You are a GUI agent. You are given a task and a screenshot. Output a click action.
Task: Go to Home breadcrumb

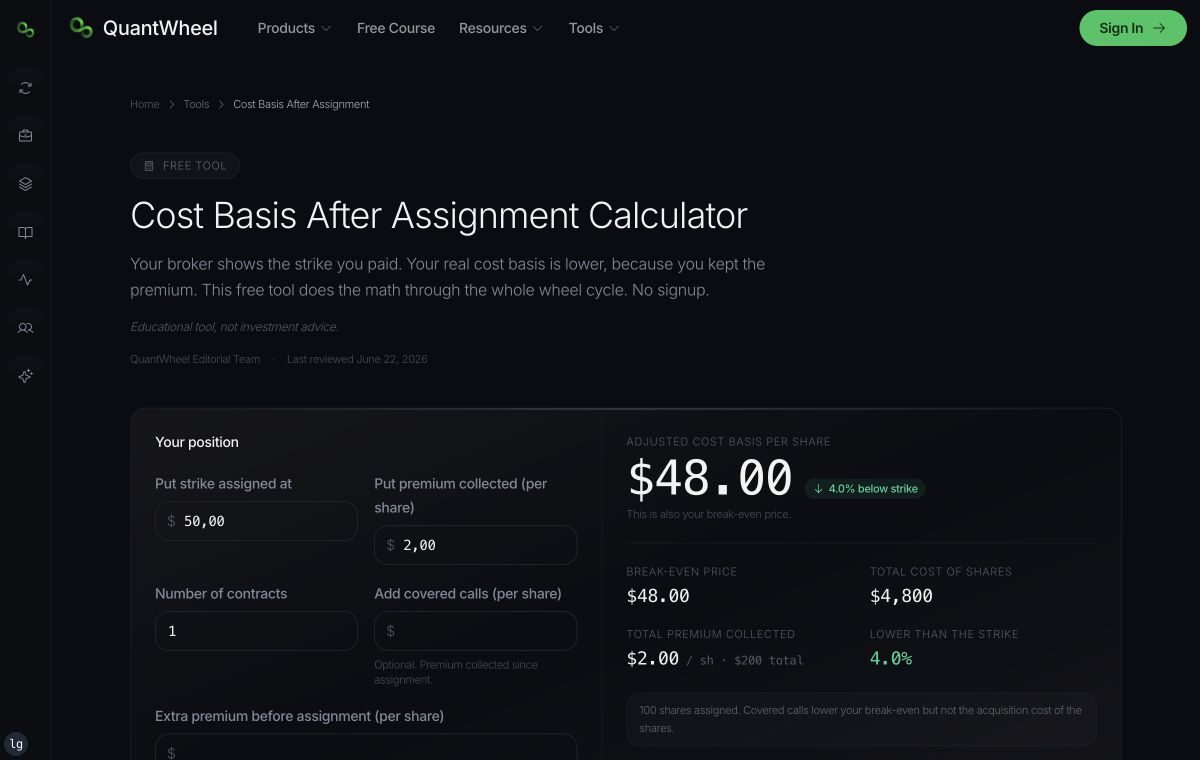click(145, 104)
